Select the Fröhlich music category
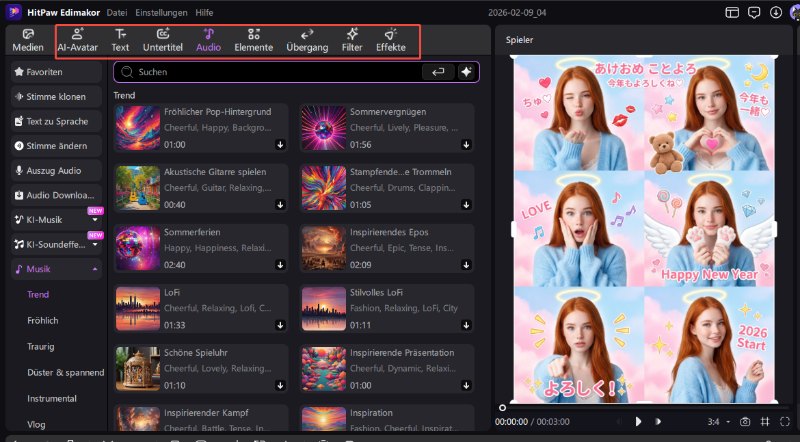The image size is (800, 442). point(43,321)
